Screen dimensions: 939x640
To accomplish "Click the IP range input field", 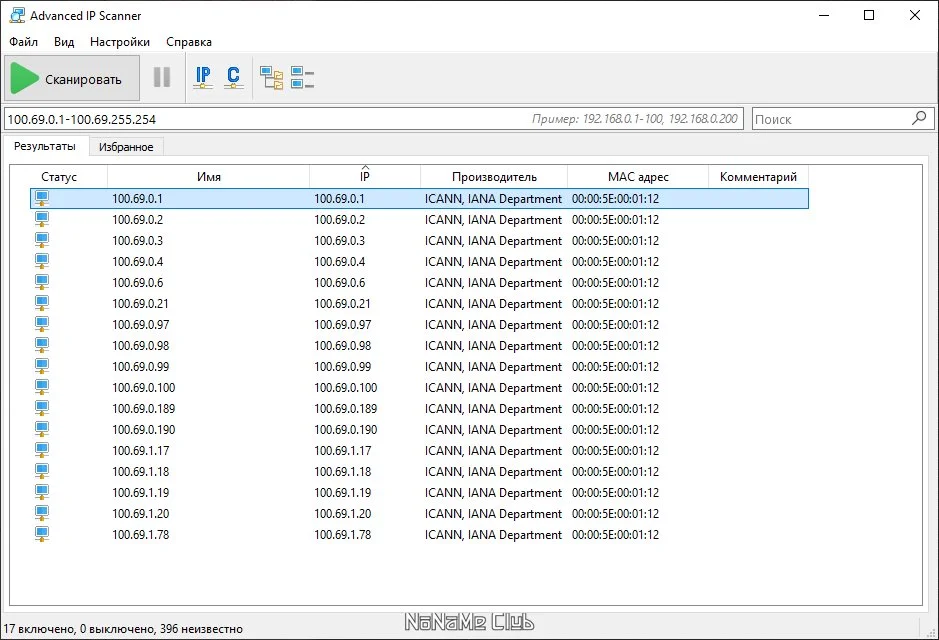I will [x=374, y=119].
